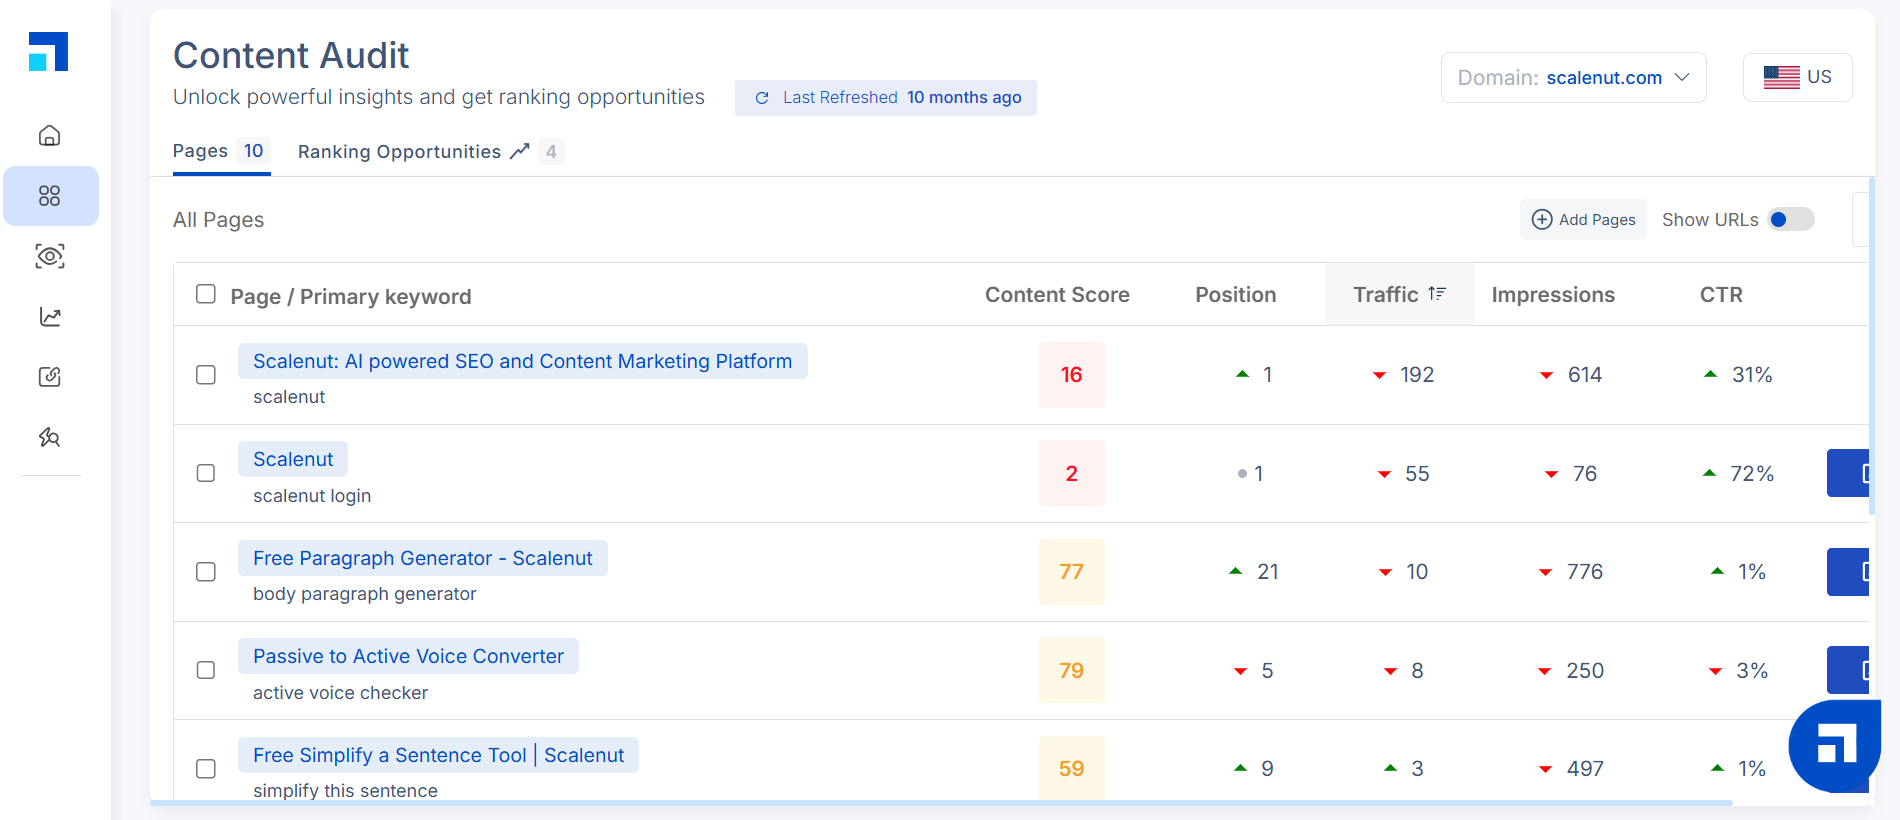
Task: Sort by Traffic column header
Action: tap(1399, 294)
